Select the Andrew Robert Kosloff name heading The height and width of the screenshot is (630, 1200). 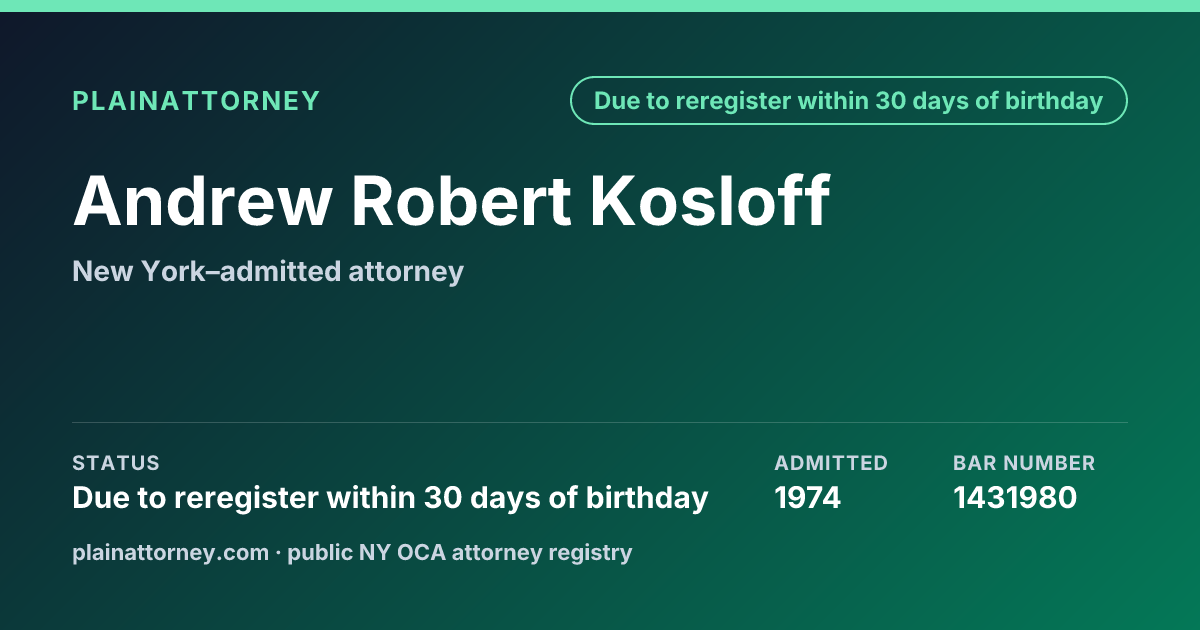point(451,201)
